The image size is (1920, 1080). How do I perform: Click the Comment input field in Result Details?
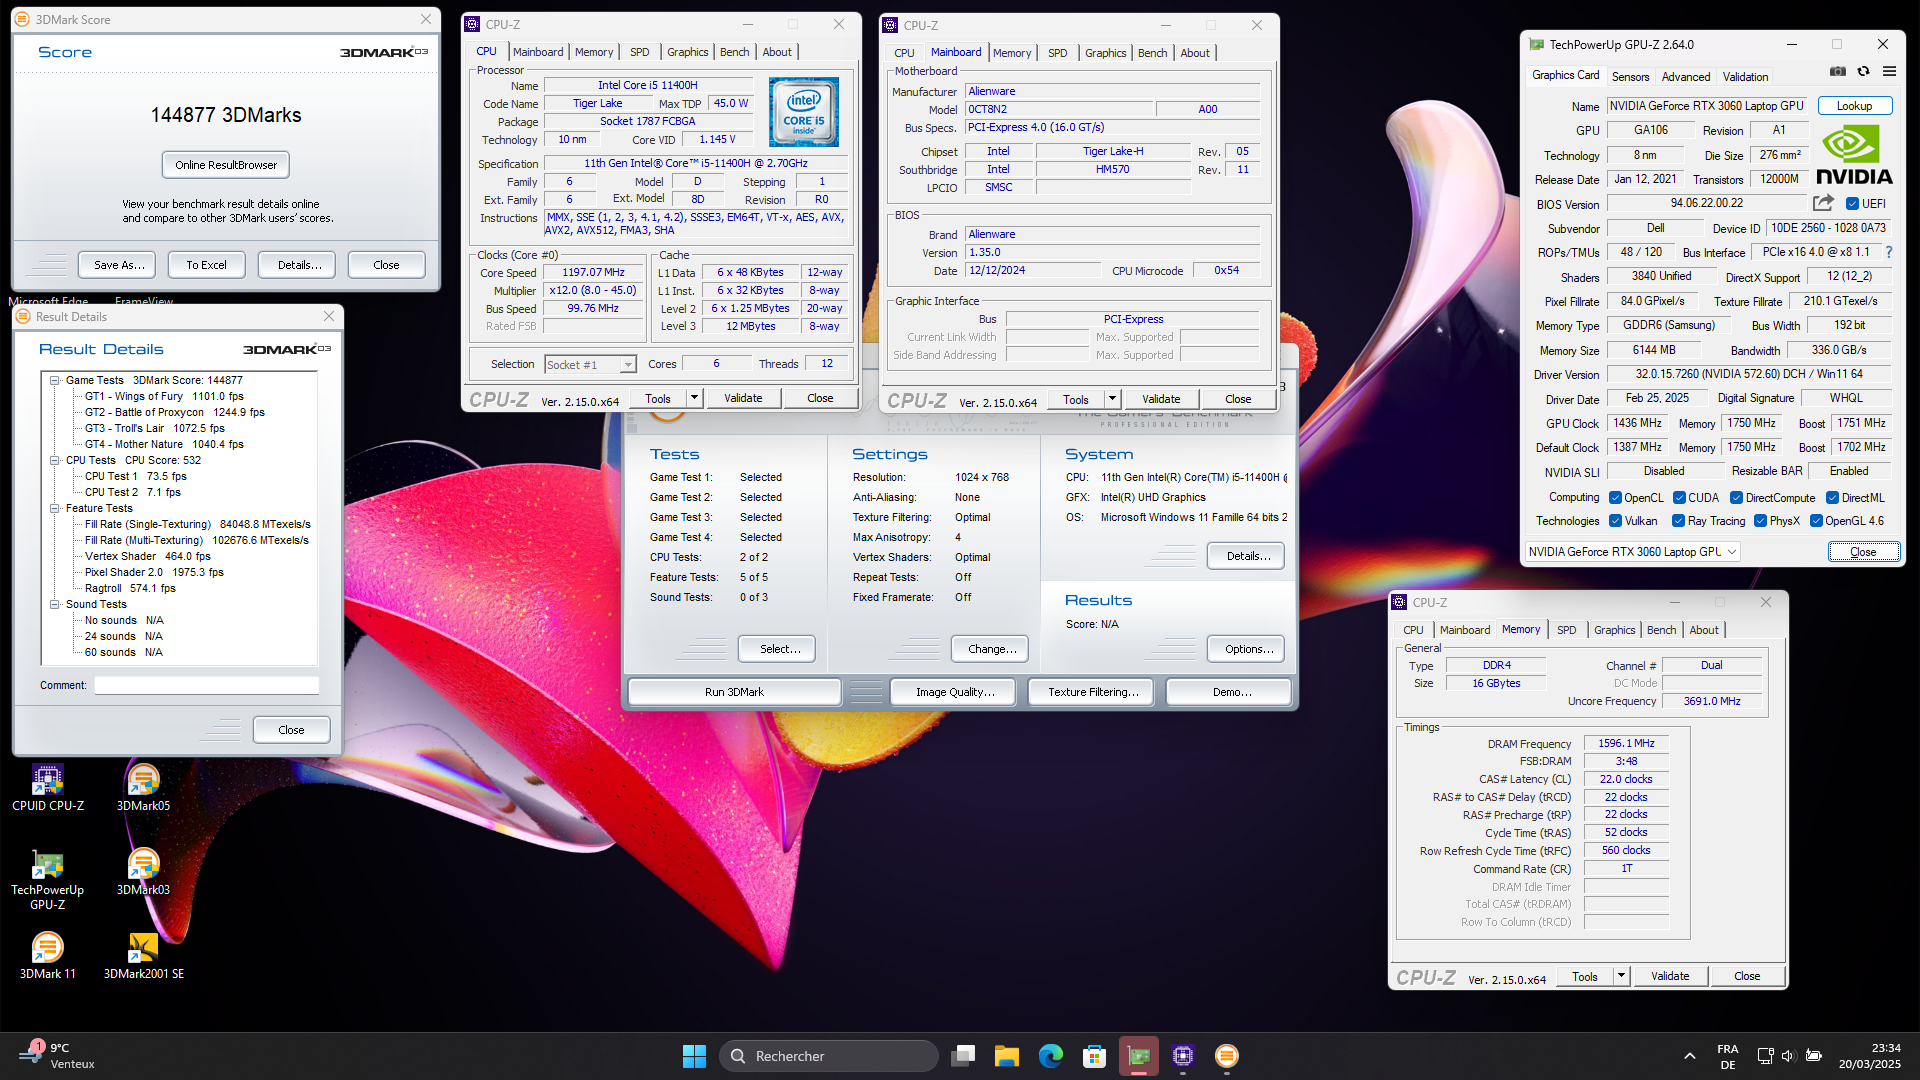coord(206,685)
